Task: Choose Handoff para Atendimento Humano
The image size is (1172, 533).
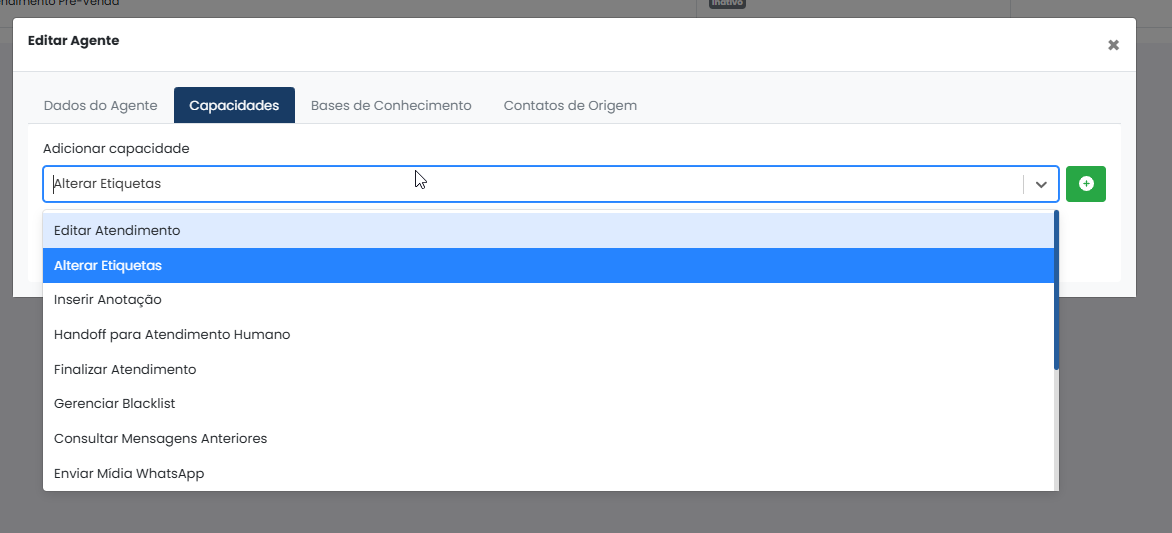Action: 548,334
